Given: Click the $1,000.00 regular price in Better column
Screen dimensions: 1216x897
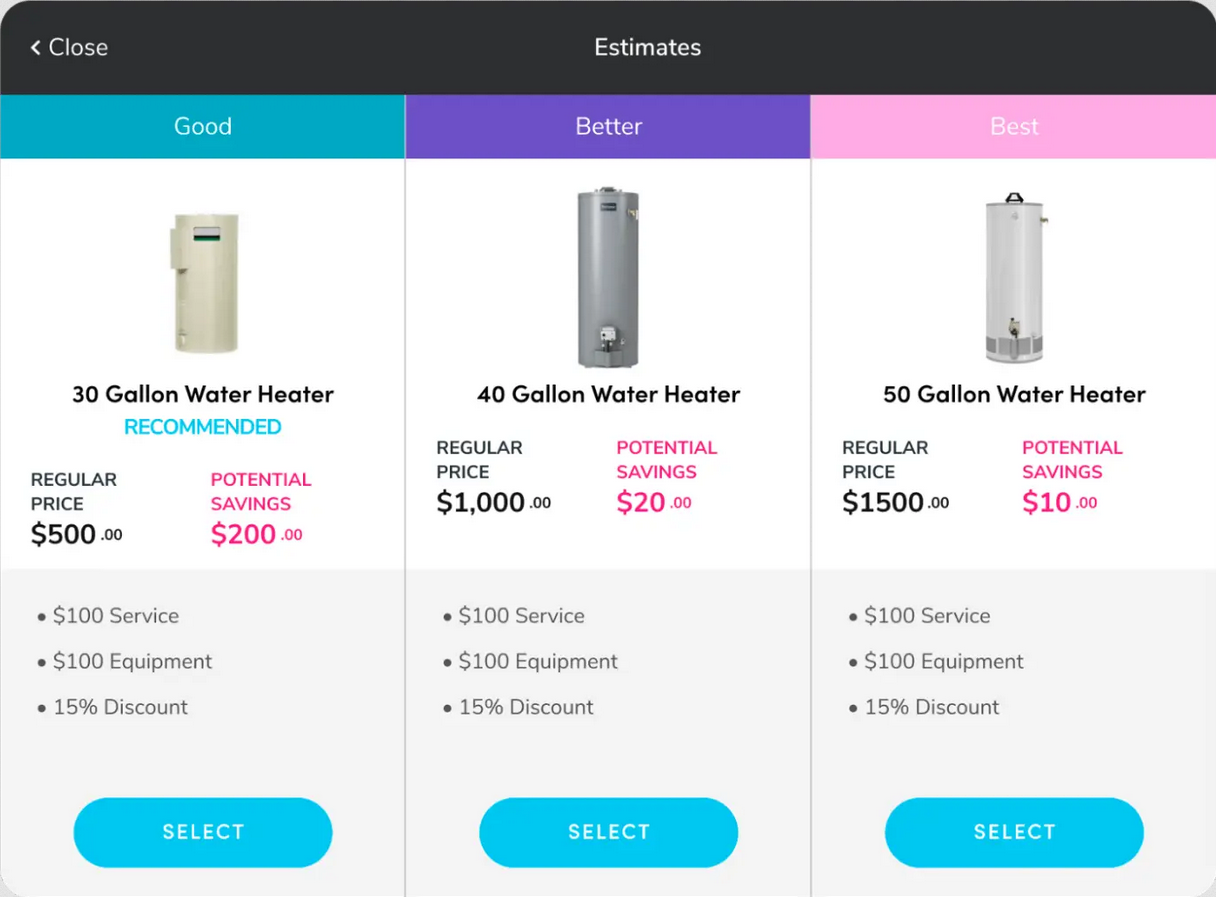Looking at the screenshot, I should click(492, 502).
